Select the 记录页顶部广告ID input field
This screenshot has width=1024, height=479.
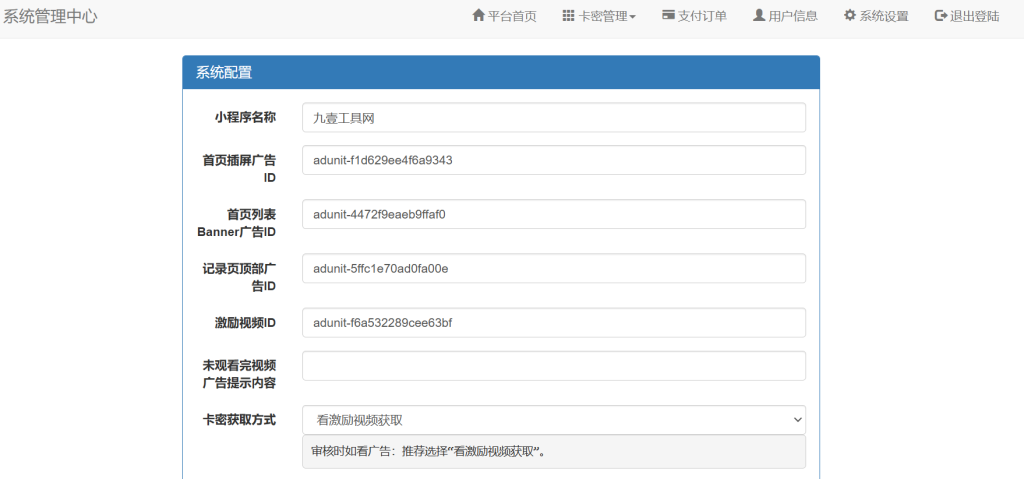[x=553, y=268]
